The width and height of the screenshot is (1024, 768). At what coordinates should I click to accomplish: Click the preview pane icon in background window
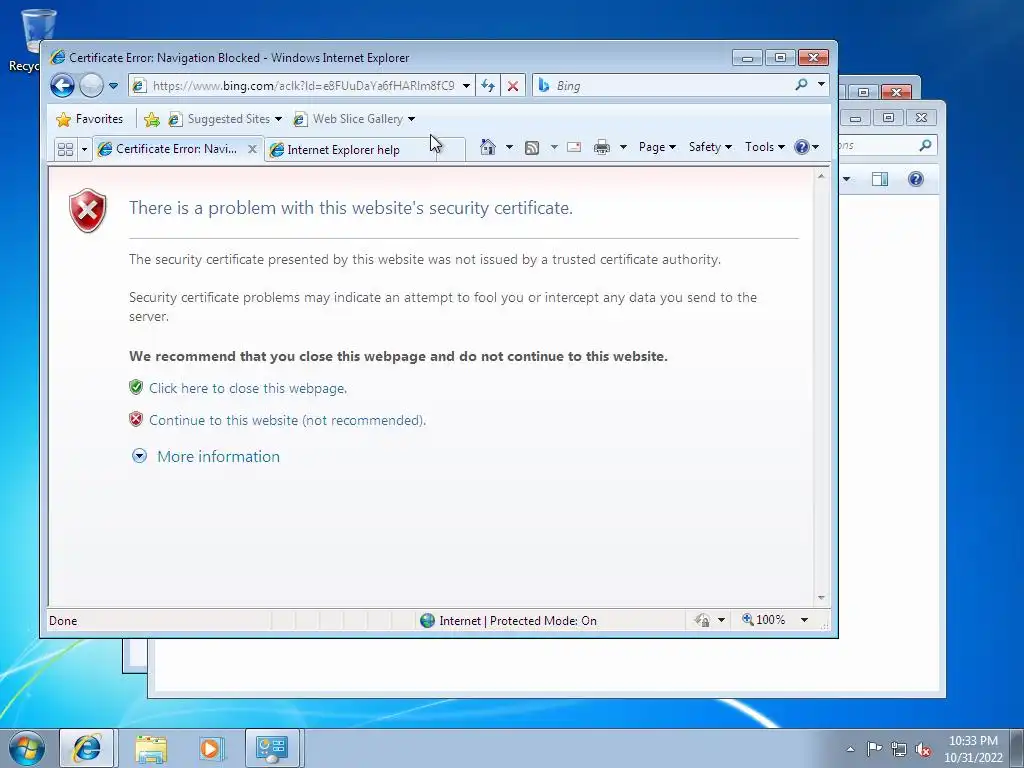point(880,179)
